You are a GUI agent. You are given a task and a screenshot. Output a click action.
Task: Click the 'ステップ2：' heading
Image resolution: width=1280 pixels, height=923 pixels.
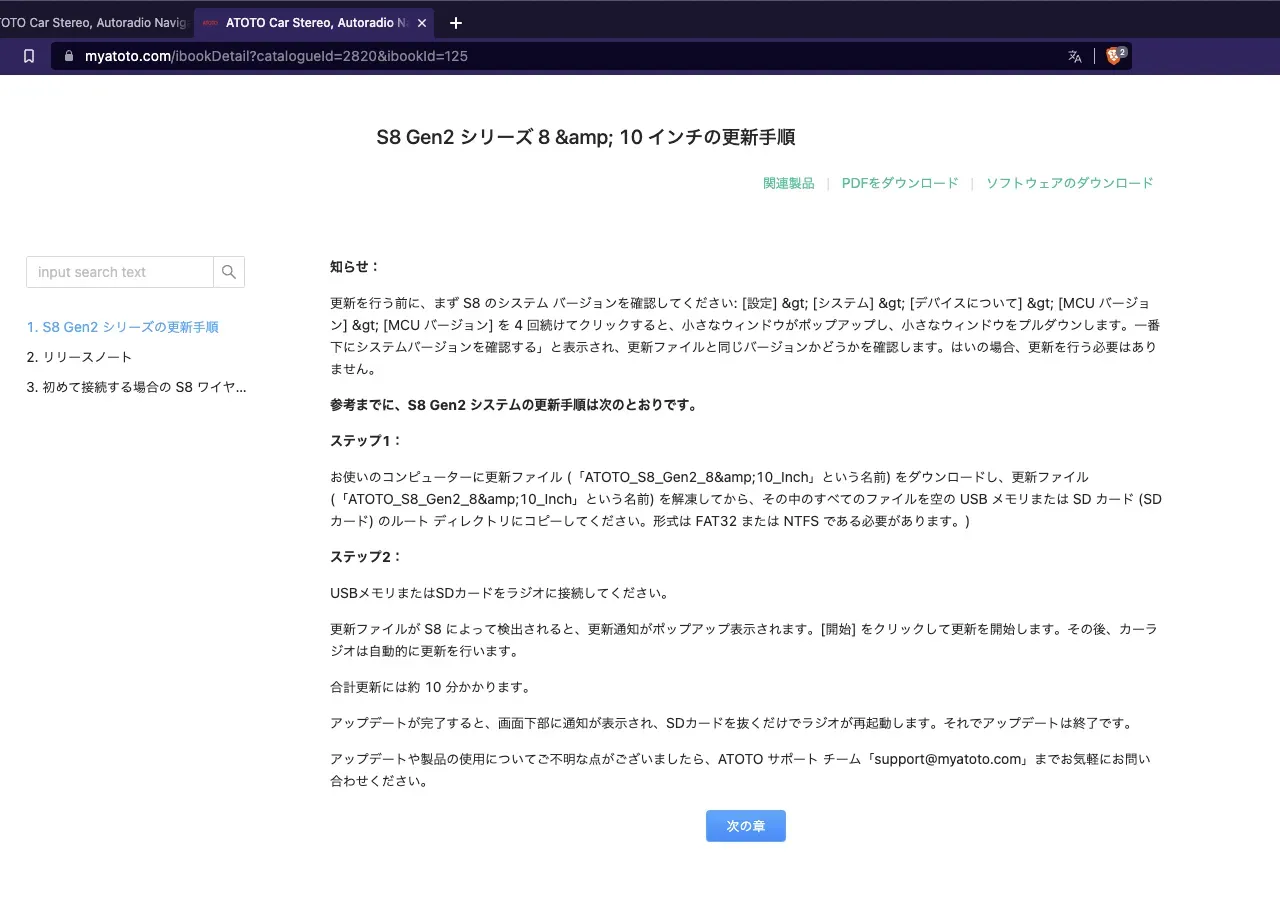(x=366, y=557)
